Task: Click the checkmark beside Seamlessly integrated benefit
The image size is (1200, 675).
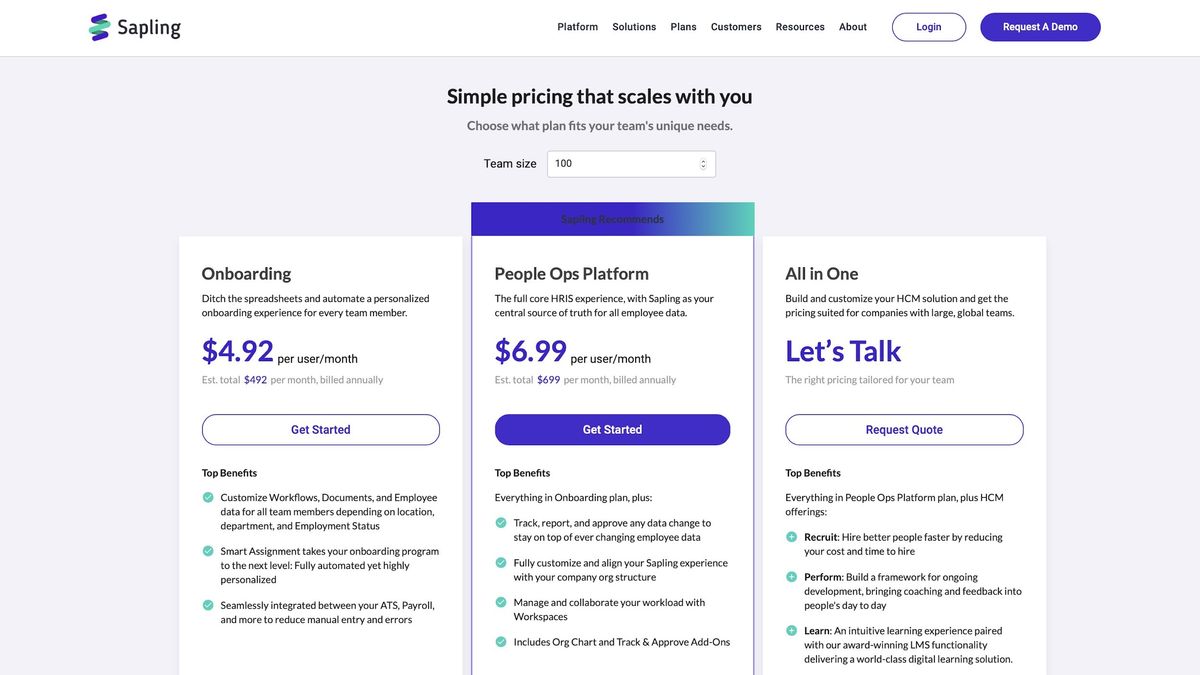Action: coord(207,604)
